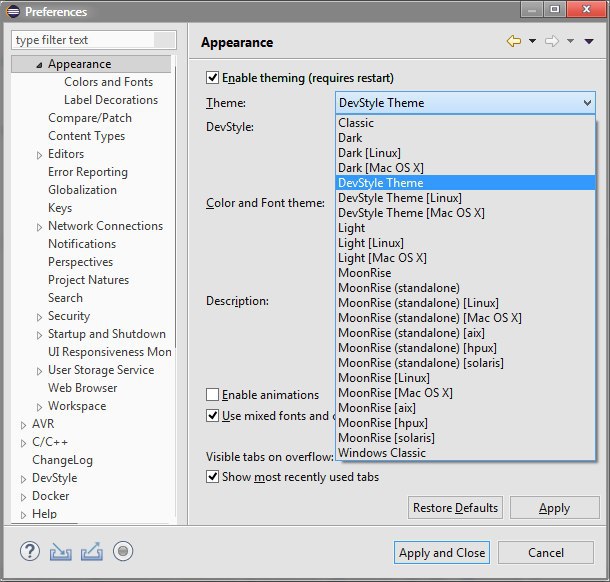The height and width of the screenshot is (582, 610).
Task: Open Globalization preferences page
Action: pyautogui.click(x=82, y=189)
